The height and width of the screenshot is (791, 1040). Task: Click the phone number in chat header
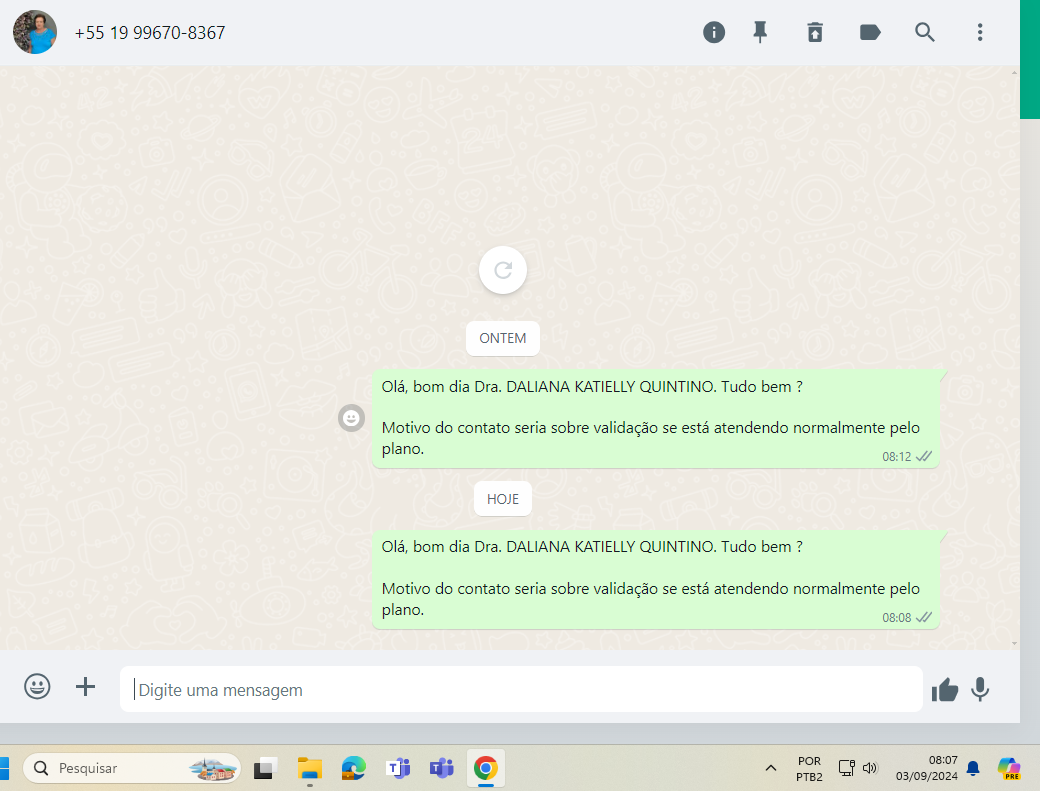150,33
